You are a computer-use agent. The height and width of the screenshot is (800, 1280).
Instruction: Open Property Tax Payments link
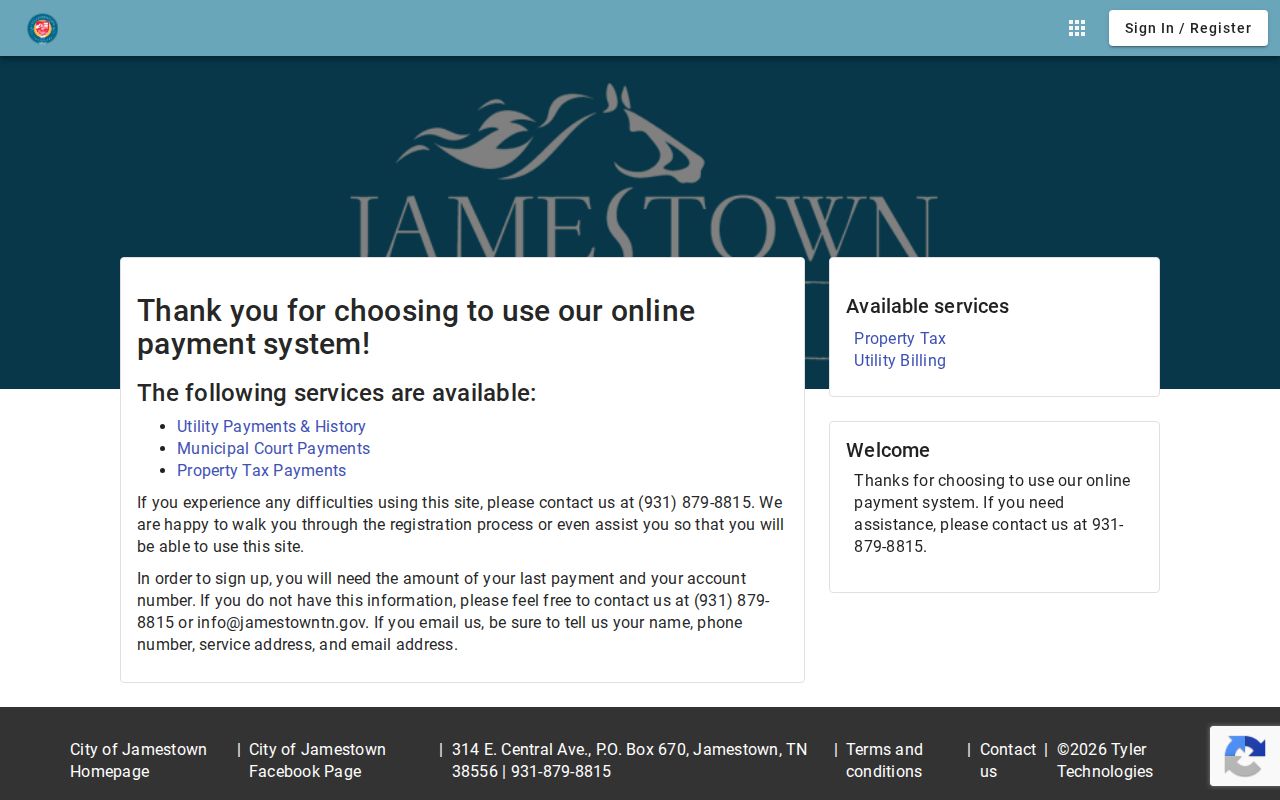(x=261, y=470)
